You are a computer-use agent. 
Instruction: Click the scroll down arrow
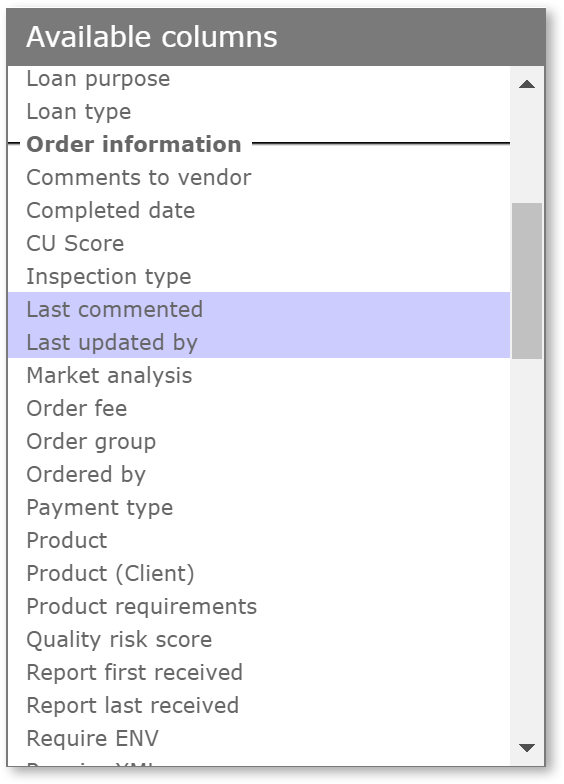(526, 748)
